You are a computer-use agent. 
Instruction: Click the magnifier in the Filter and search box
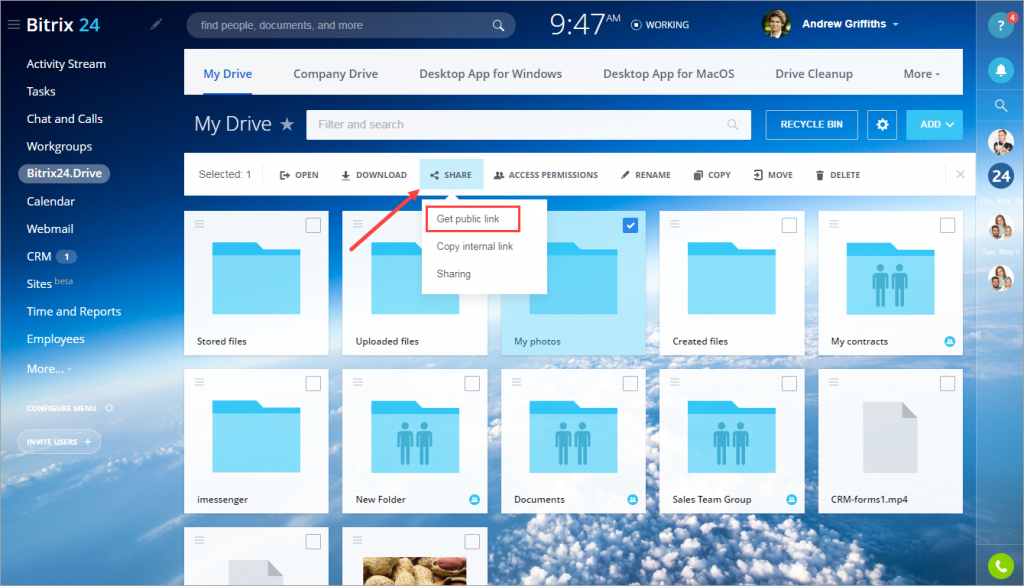click(x=733, y=124)
